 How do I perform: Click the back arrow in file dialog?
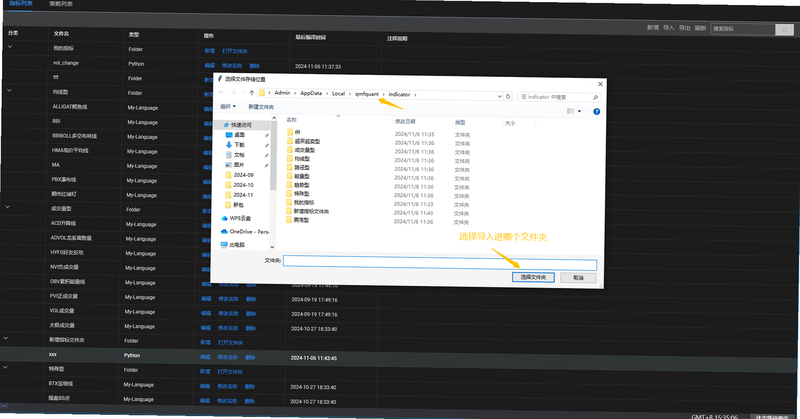point(221,92)
